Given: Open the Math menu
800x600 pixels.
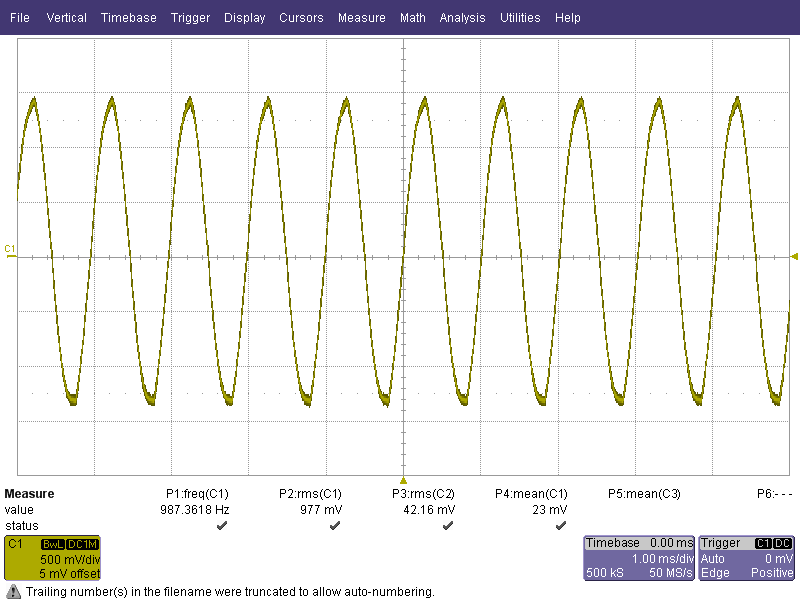Looking at the screenshot, I should click(x=413, y=18).
